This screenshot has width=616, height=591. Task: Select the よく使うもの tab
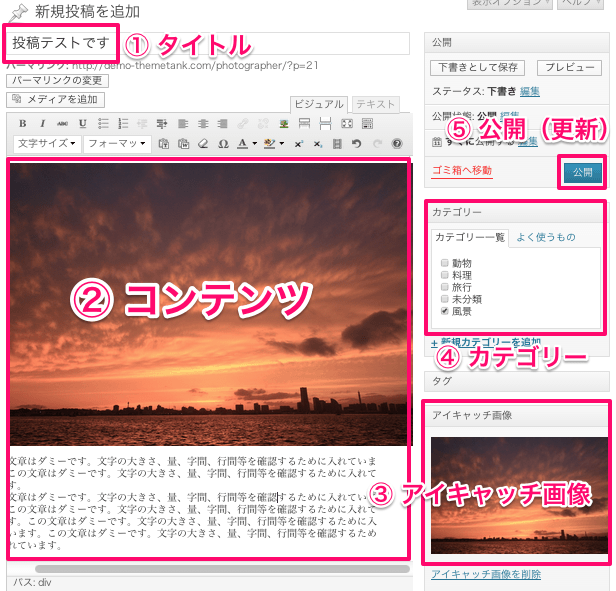546,237
